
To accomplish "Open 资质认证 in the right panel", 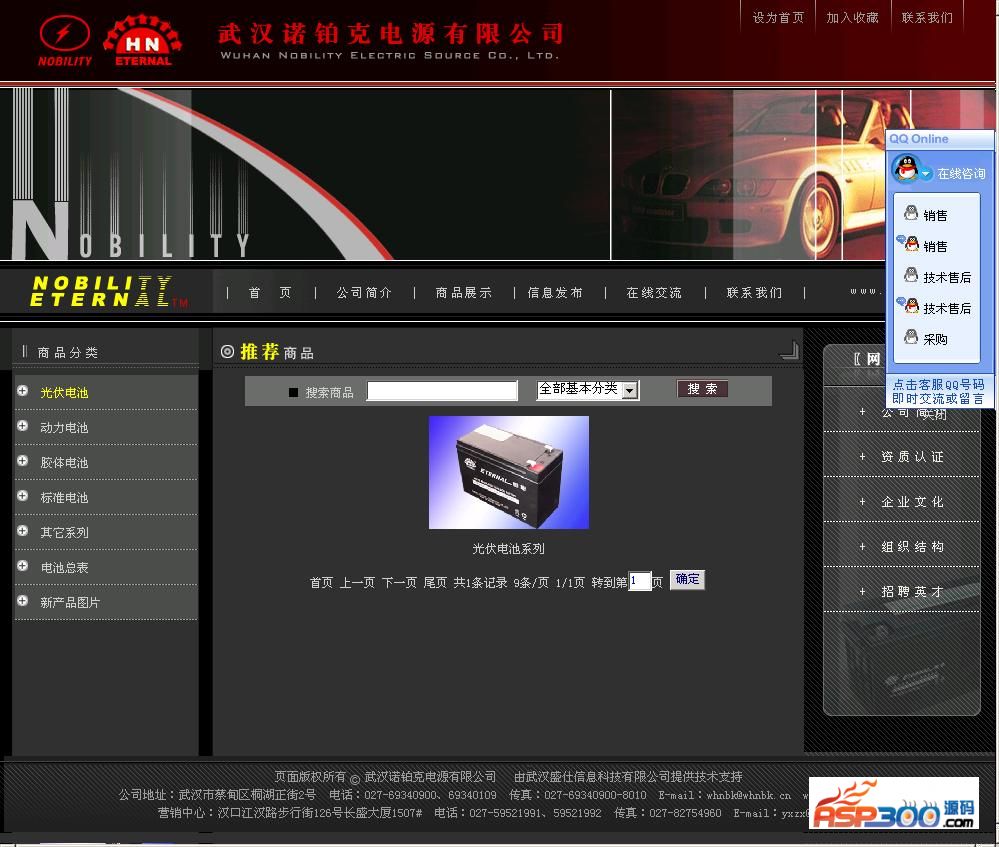I will [x=912, y=457].
